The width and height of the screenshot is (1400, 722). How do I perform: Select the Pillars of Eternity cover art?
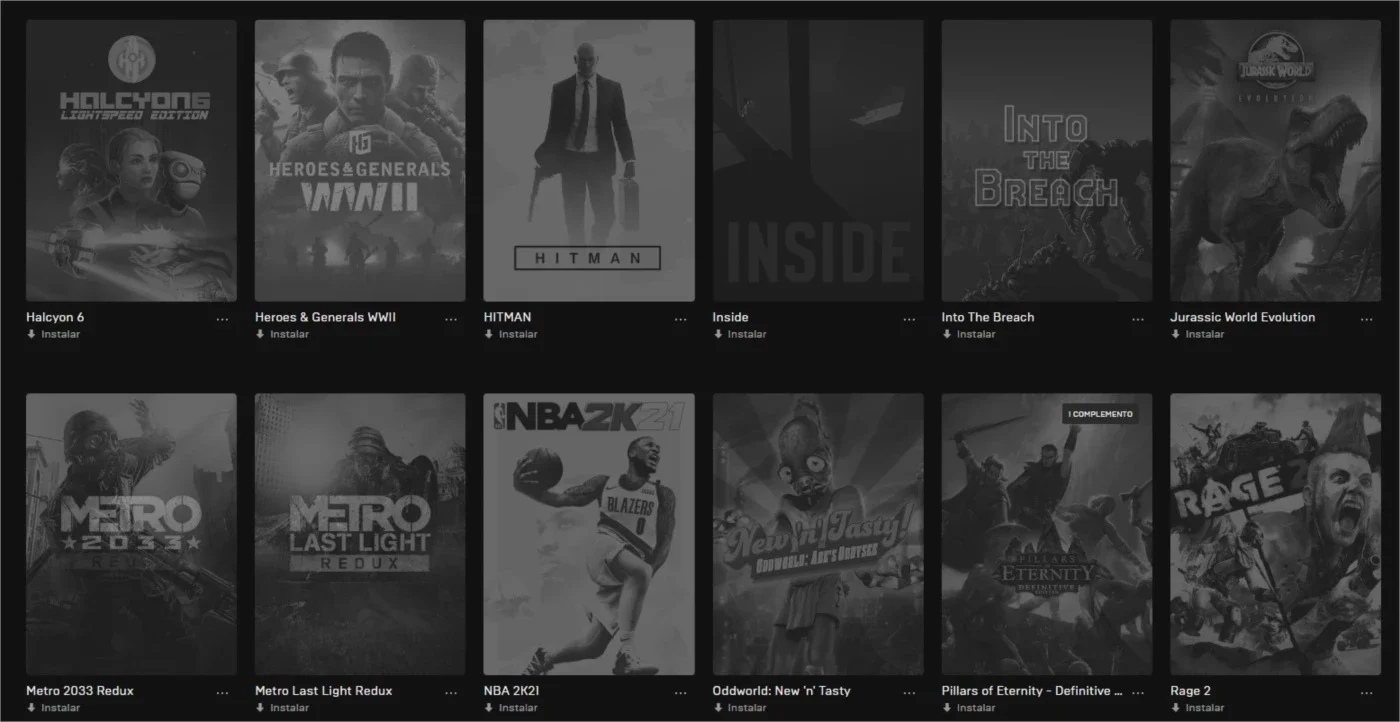click(1047, 534)
